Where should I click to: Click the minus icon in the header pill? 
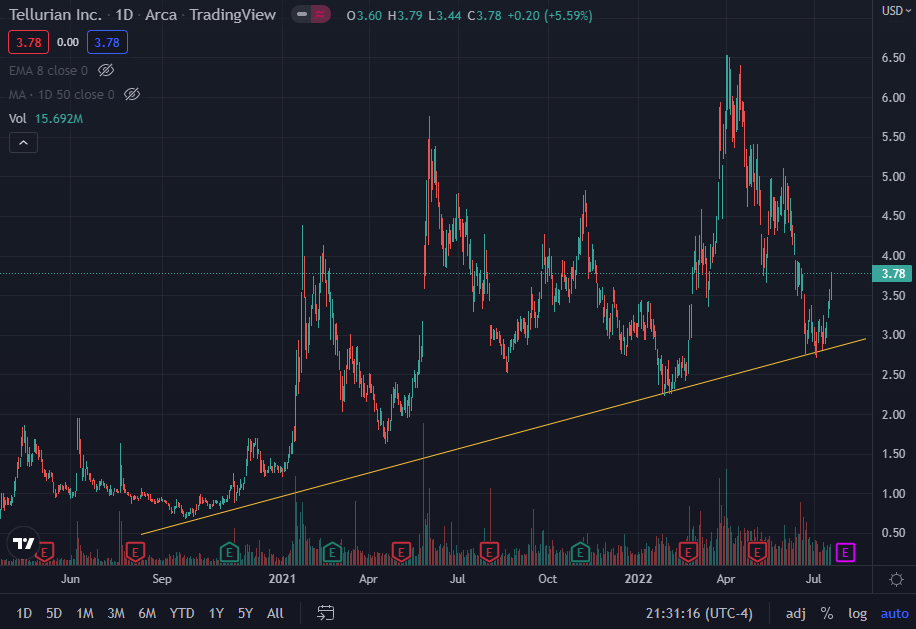[302, 15]
